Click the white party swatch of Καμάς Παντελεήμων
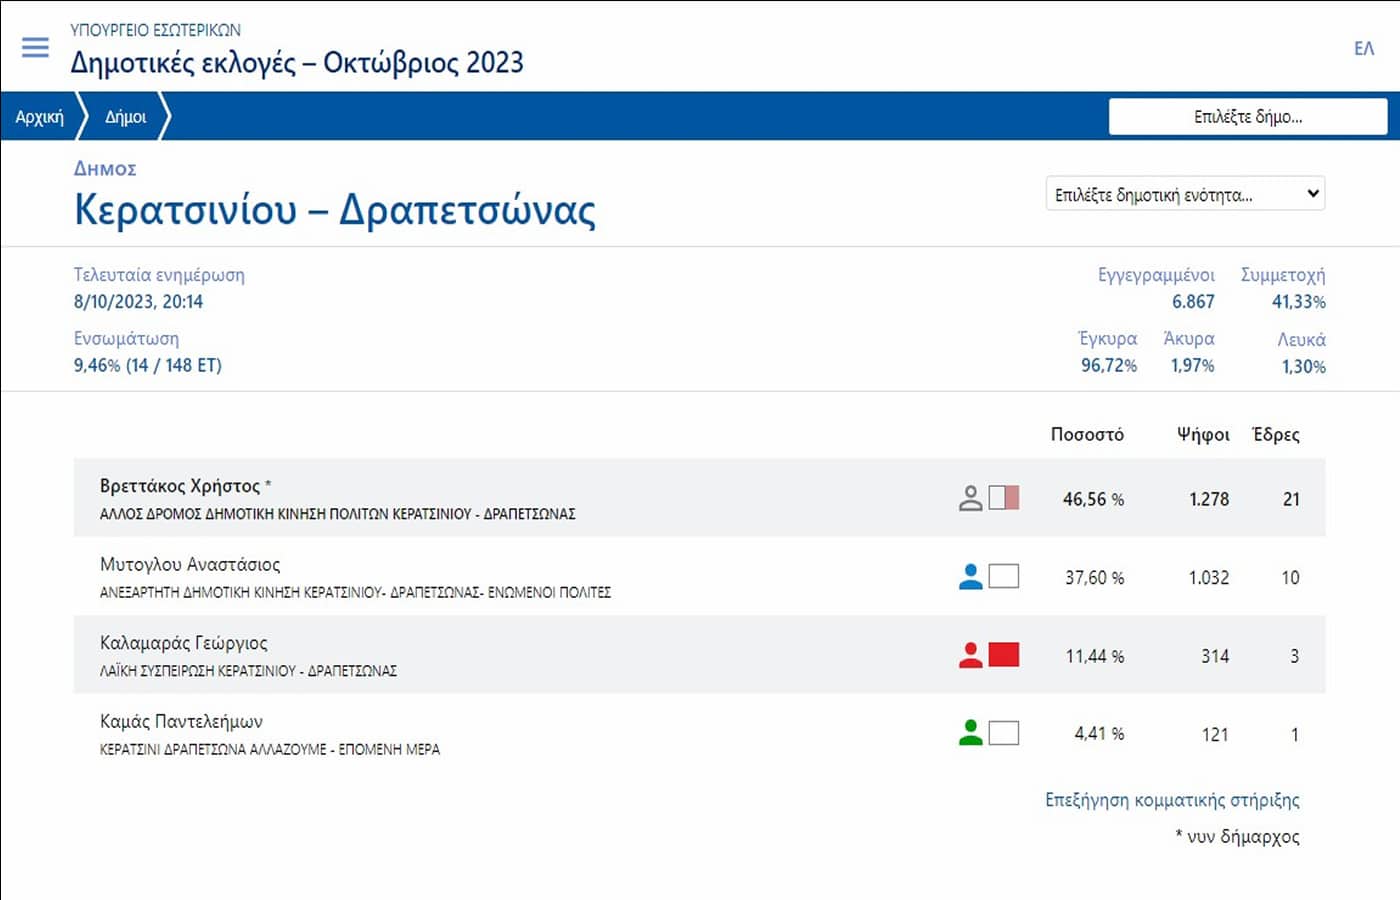 click(x=1004, y=733)
